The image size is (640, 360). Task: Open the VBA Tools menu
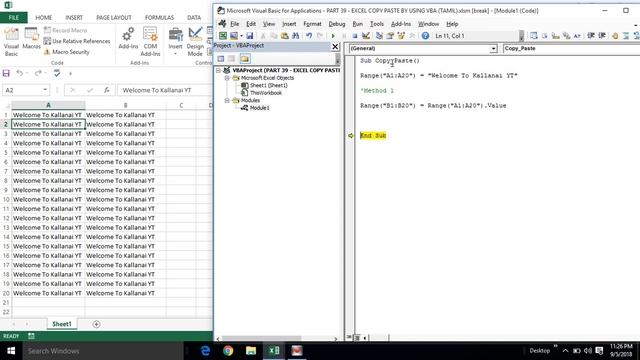pyautogui.click(x=377, y=24)
